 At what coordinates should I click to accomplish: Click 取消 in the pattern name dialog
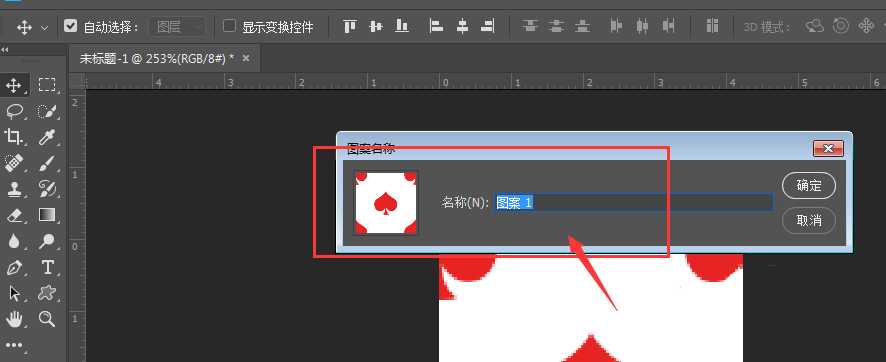coord(809,220)
